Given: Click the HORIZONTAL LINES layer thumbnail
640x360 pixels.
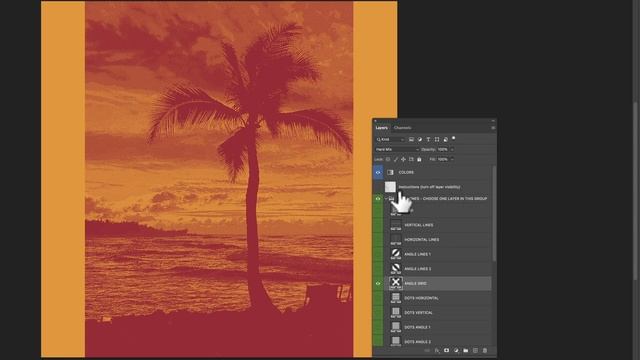Looking at the screenshot, I should [x=396, y=240].
